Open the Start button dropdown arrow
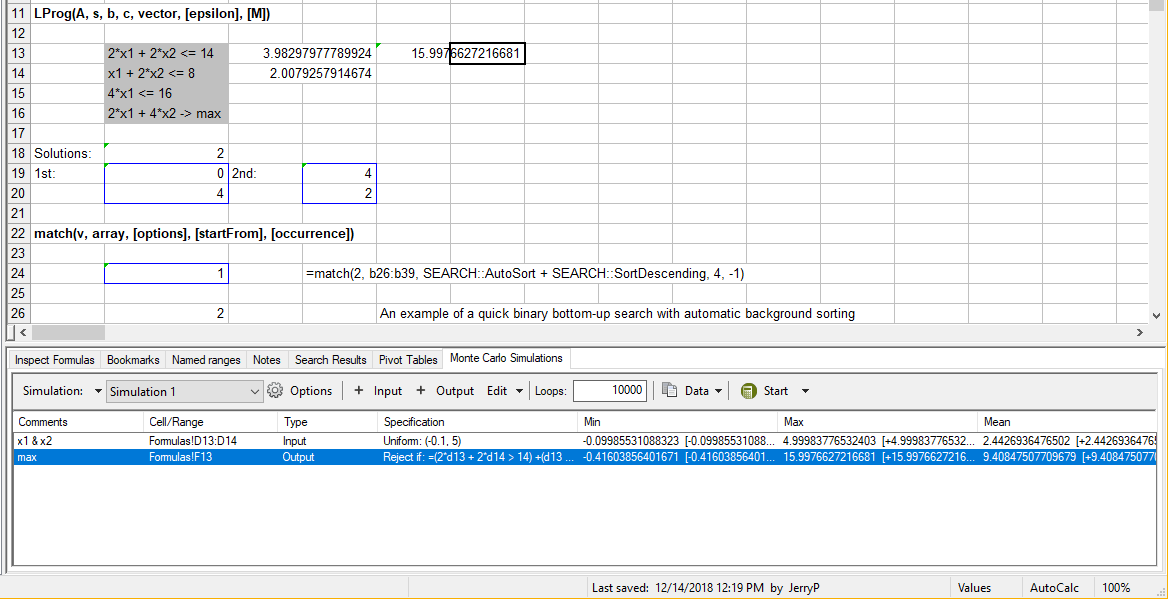The height and width of the screenshot is (599, 1168). (805, 391)
